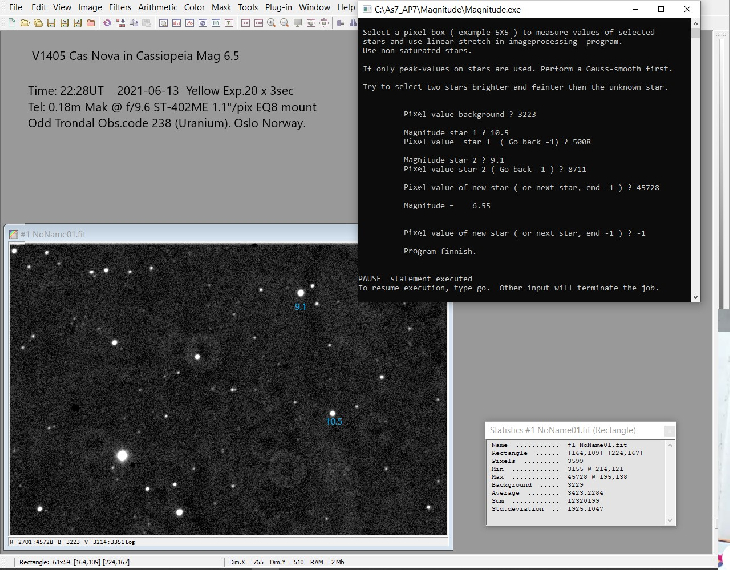Click the NoName01 image window title icon
Image resolution: width=730 pixels, height=570 pixels.
pyautogui.click(x=13, y=234)
